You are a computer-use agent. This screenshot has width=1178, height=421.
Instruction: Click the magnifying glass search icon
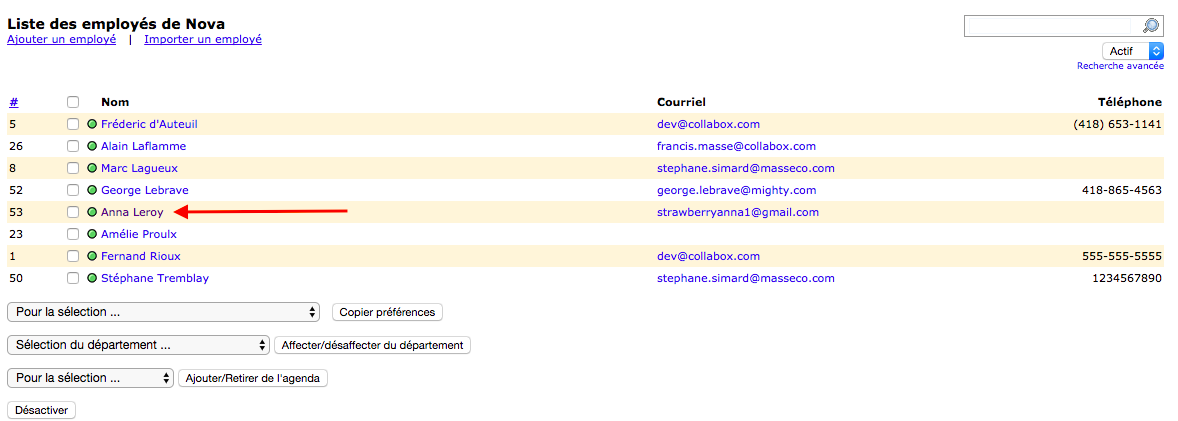tap(1151, 26)
